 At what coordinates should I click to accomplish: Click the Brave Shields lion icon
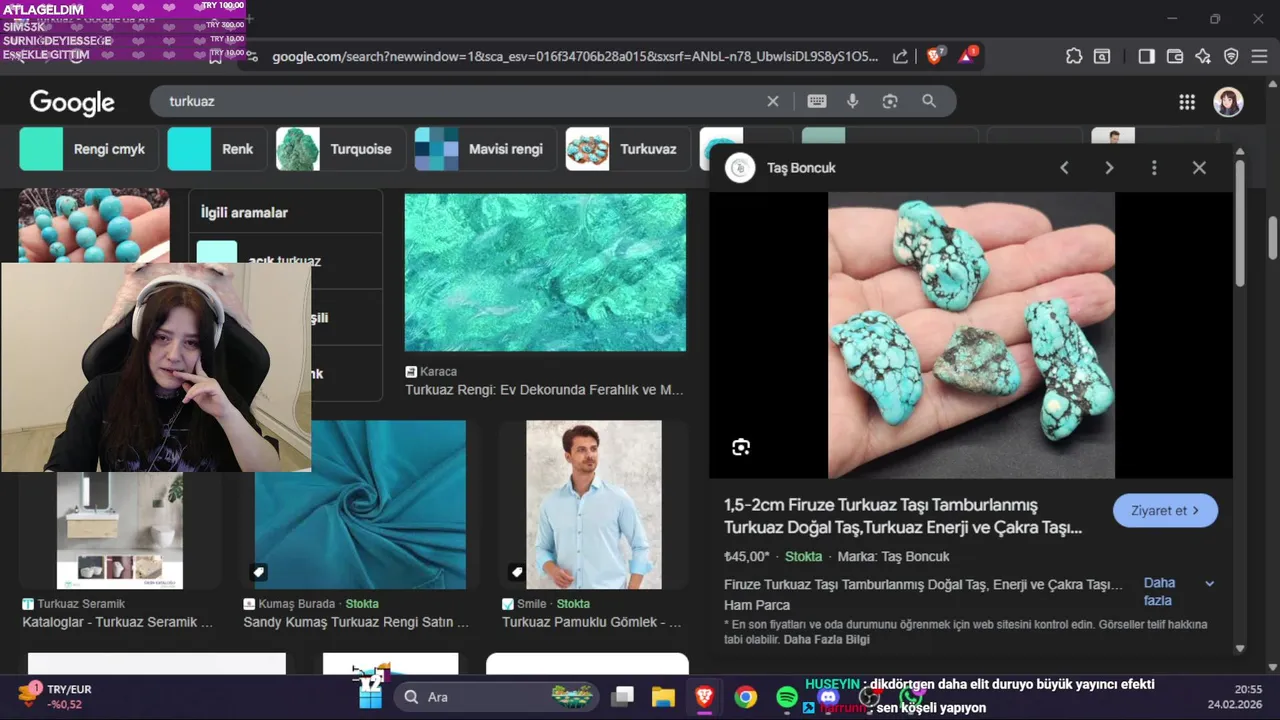coord(934,56)
